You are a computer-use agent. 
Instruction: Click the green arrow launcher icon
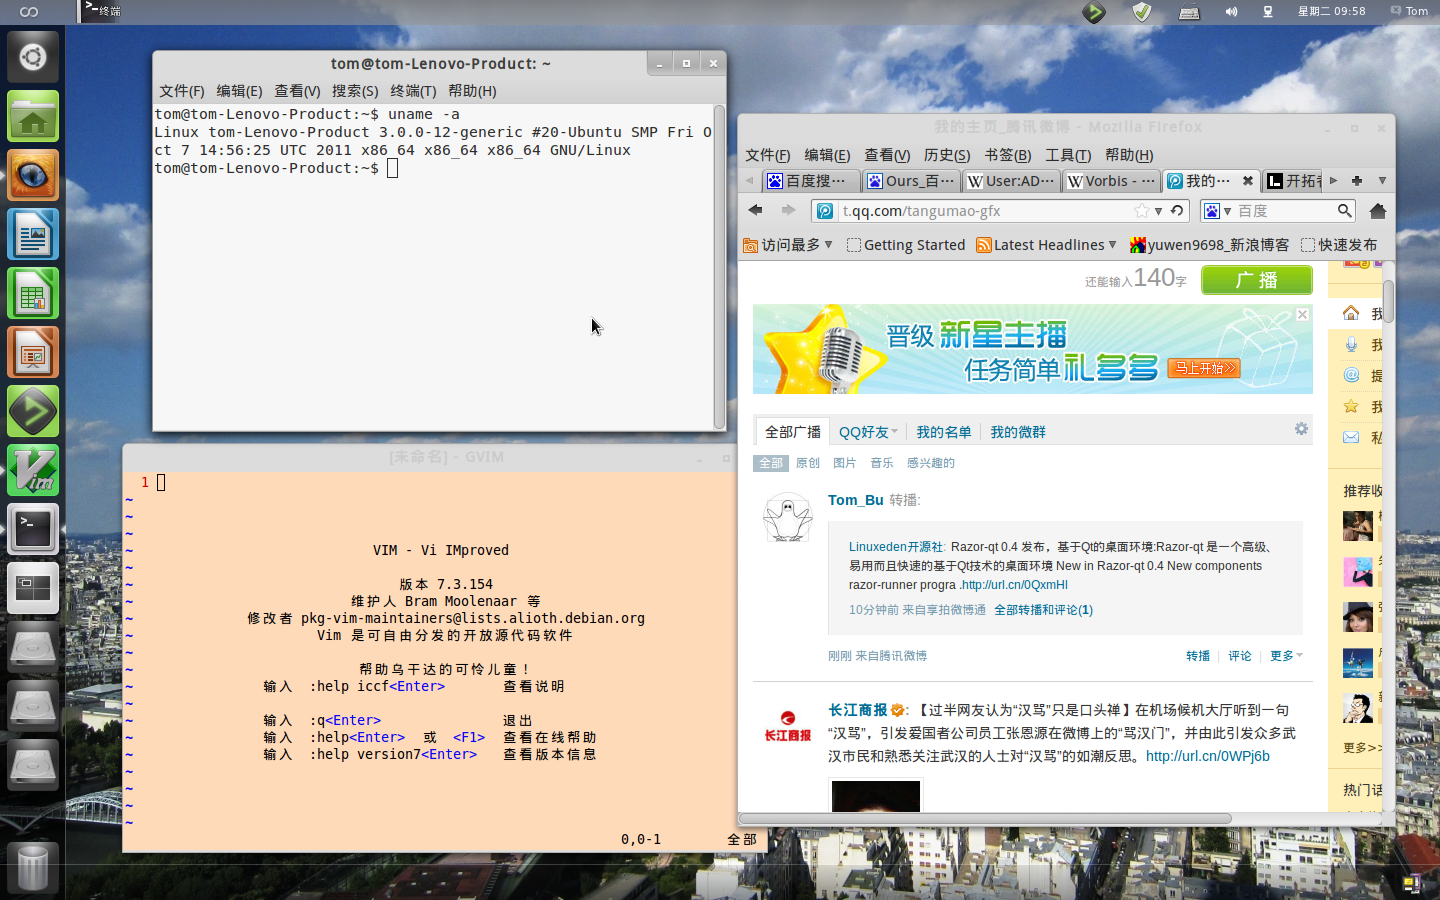point(33,411)
